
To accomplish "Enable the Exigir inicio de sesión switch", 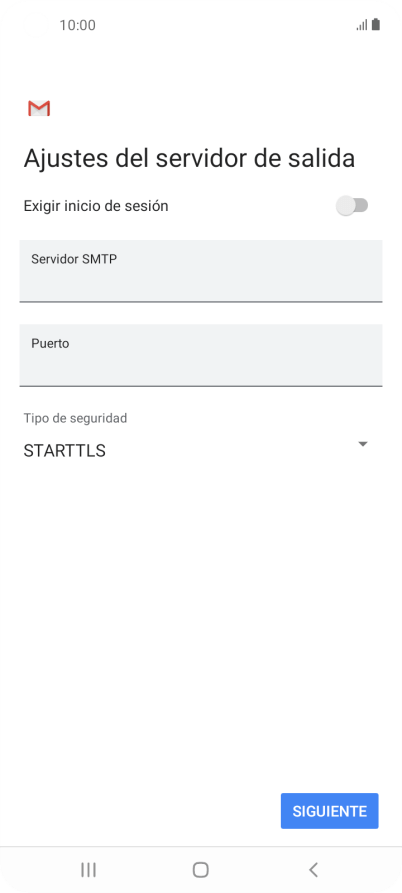I will point(352,206).
